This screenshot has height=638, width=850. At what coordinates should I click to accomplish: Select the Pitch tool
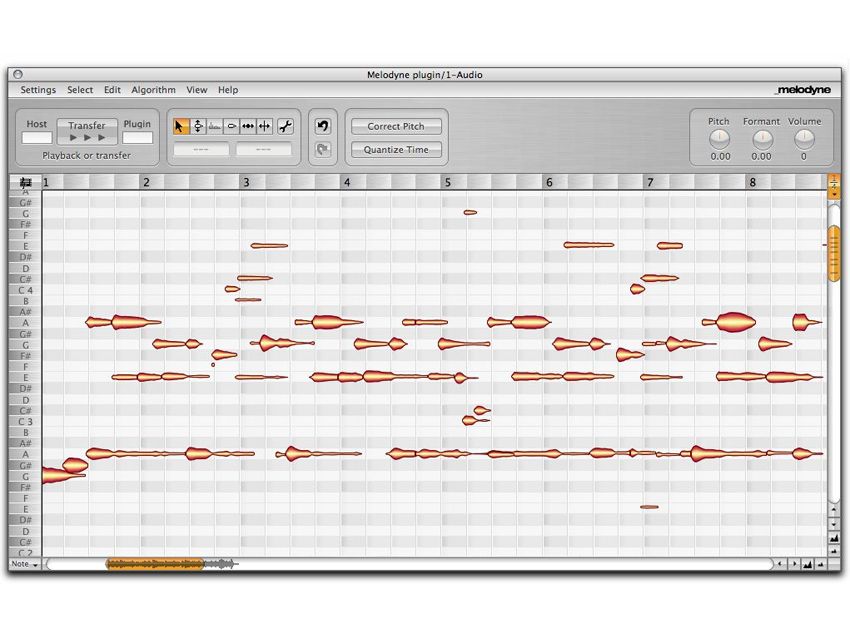point(198,126)
